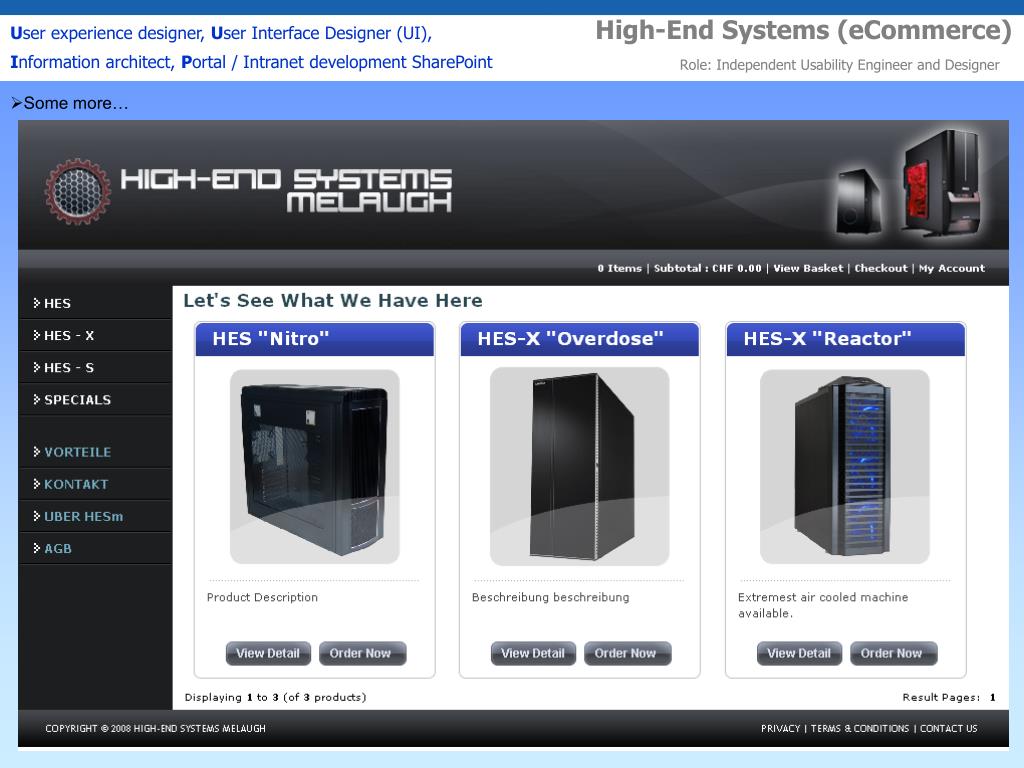Click the HES-X "Overdose" product title
The height and width of the screenshot is (768, 1024).
tap(570, 339)
